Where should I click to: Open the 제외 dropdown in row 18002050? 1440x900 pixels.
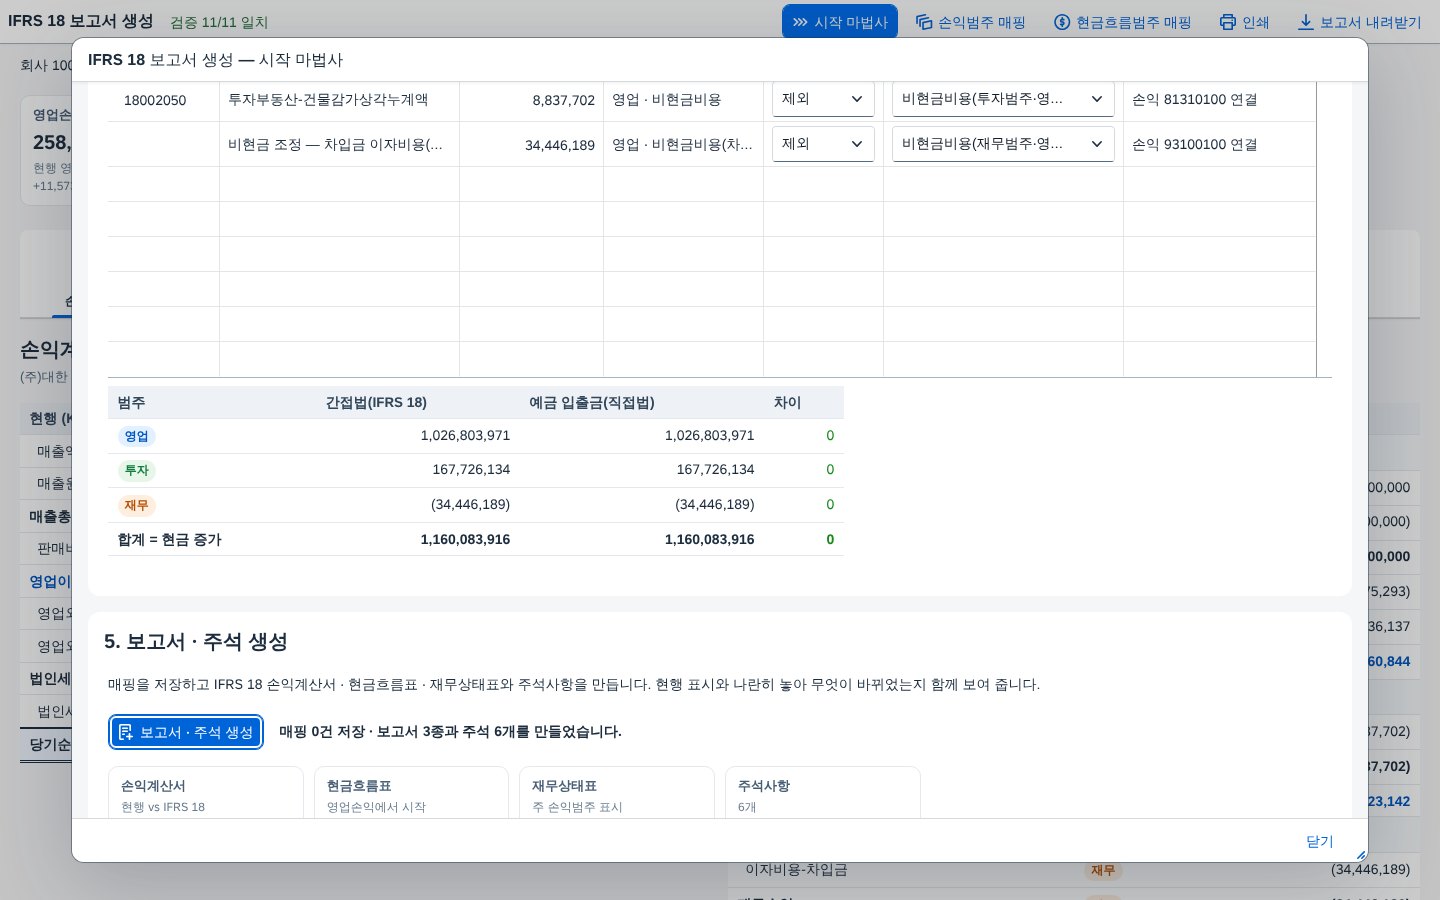pyautogui.click(x=823, y=99)
